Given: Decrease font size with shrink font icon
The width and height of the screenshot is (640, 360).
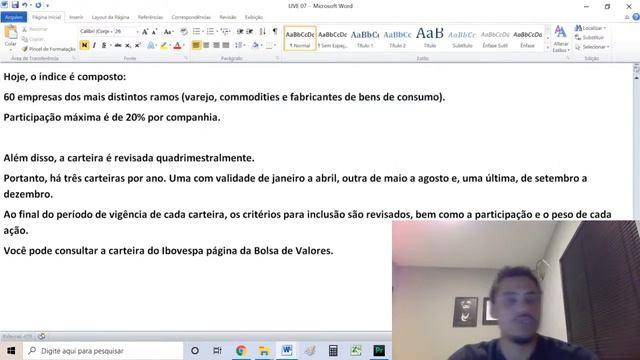Looking at the screenshot, I should point(154,31).
